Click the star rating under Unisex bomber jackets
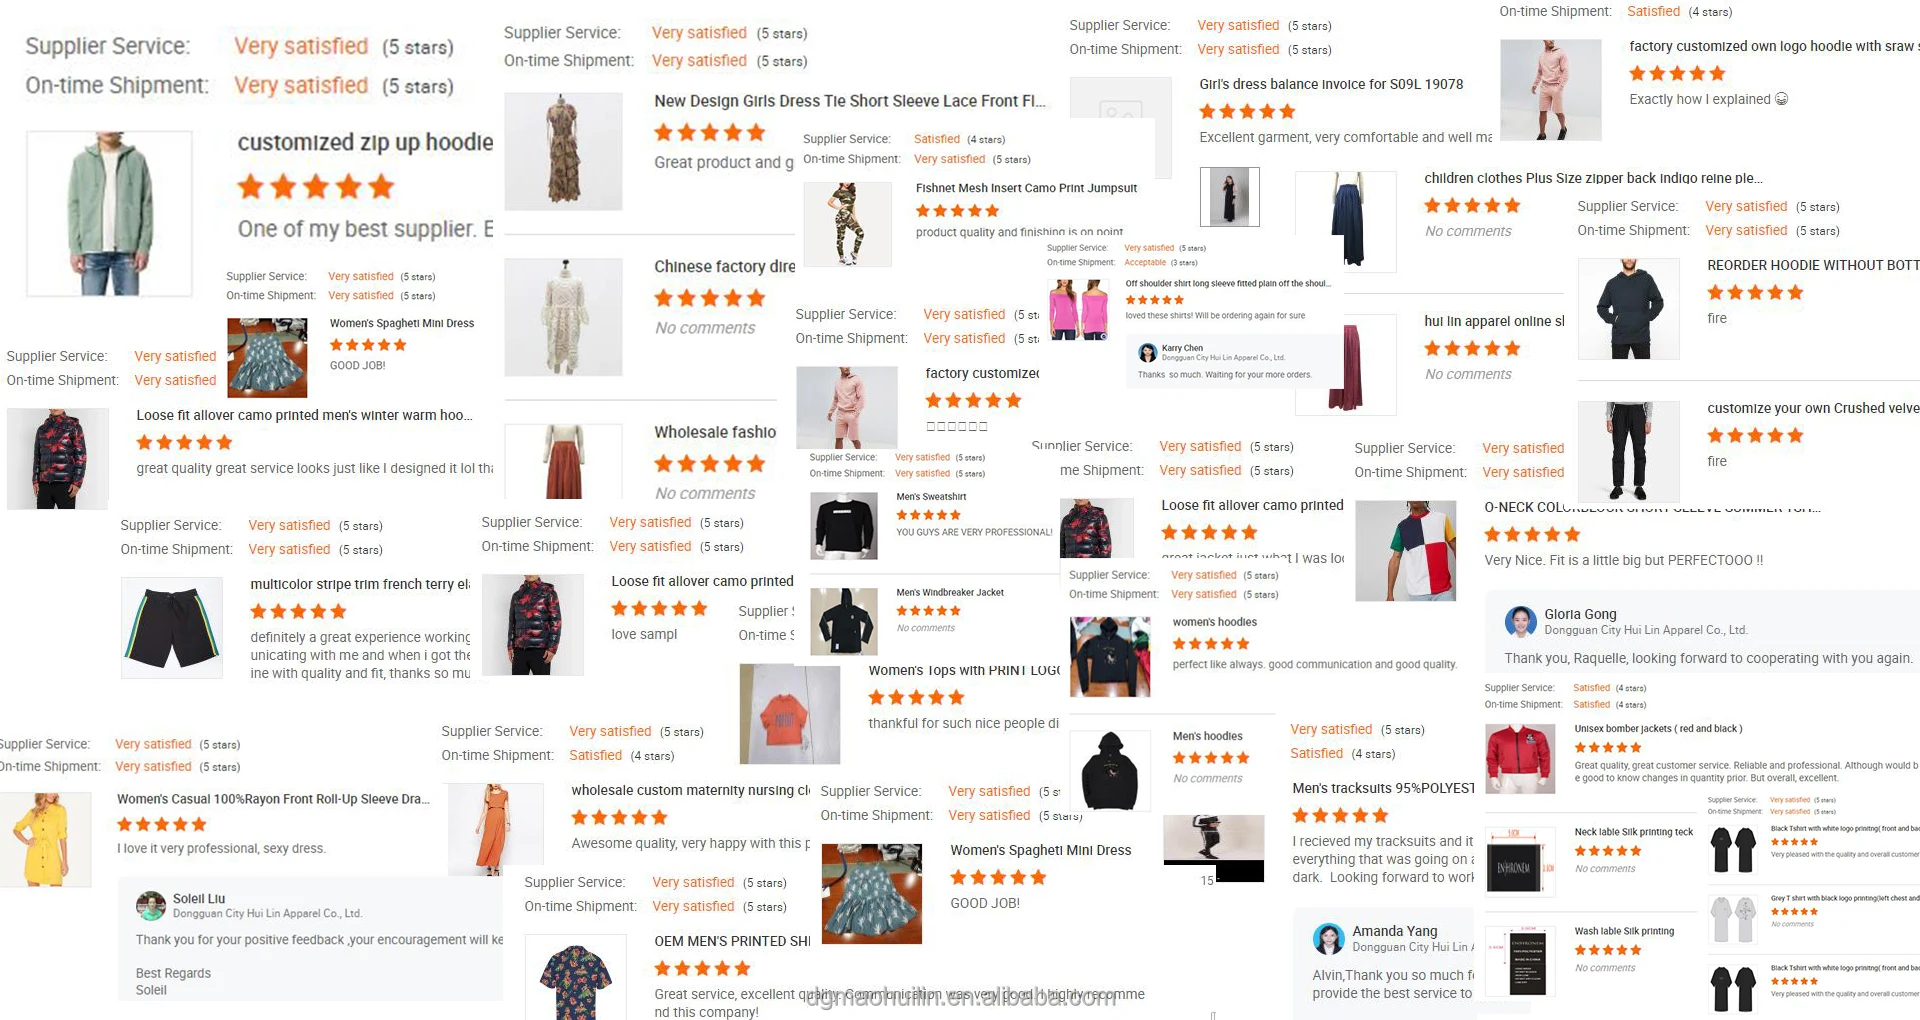1920x1020 pixels. pyautogui.click(x=1608, y=747)
